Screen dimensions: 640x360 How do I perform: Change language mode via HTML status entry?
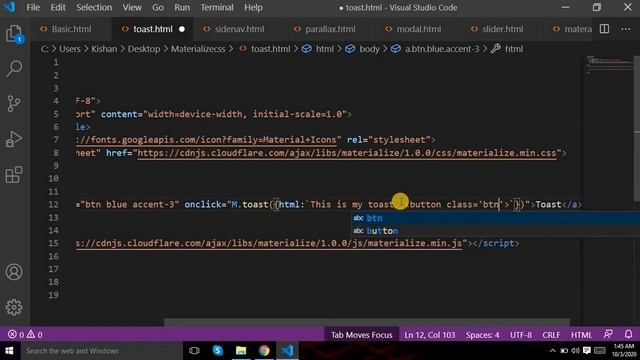coord(581,335)
